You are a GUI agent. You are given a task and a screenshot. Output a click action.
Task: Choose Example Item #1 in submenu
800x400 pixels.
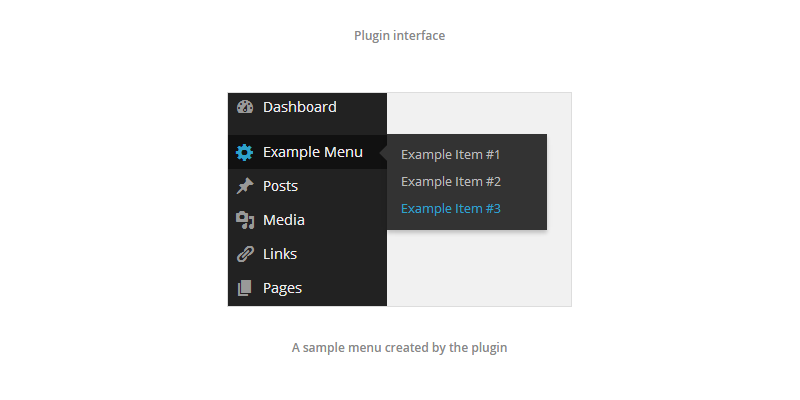[x=450, y=155]
